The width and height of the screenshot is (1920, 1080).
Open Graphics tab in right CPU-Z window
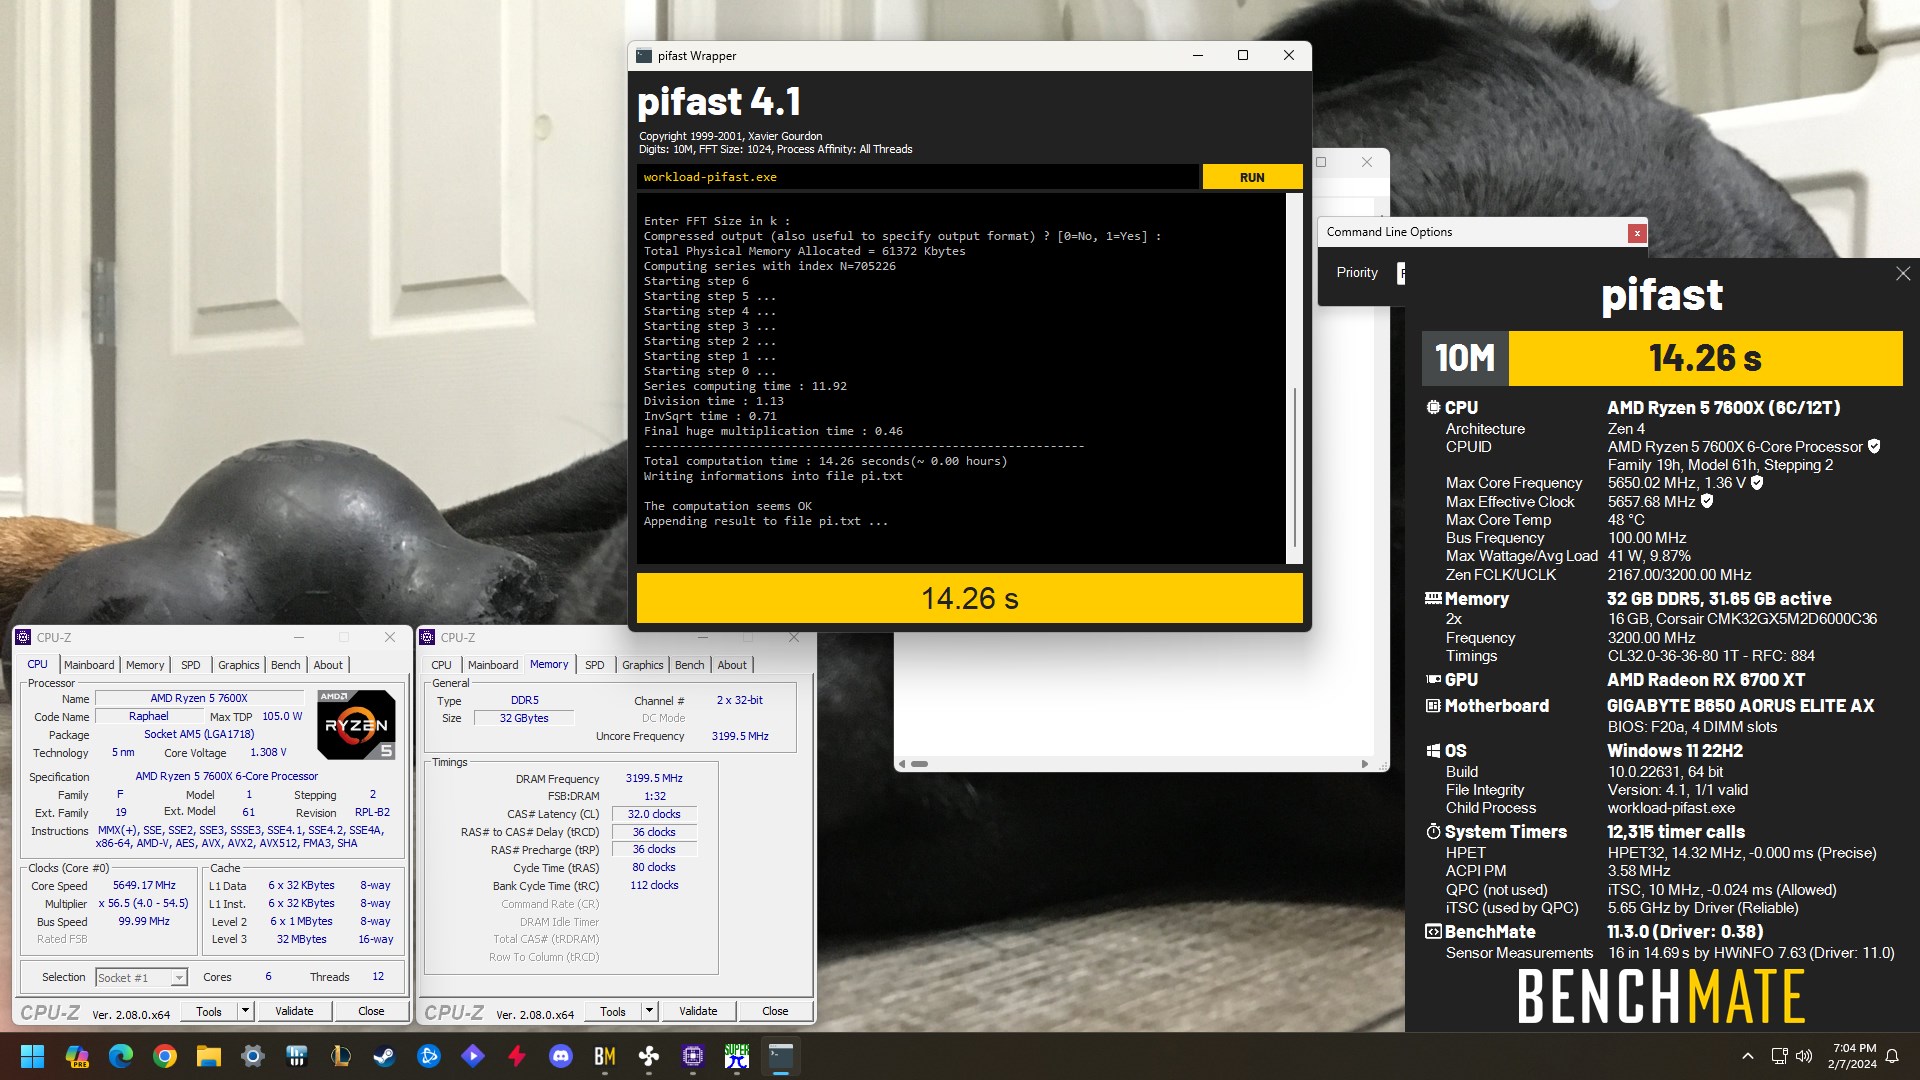click(642, 665)
